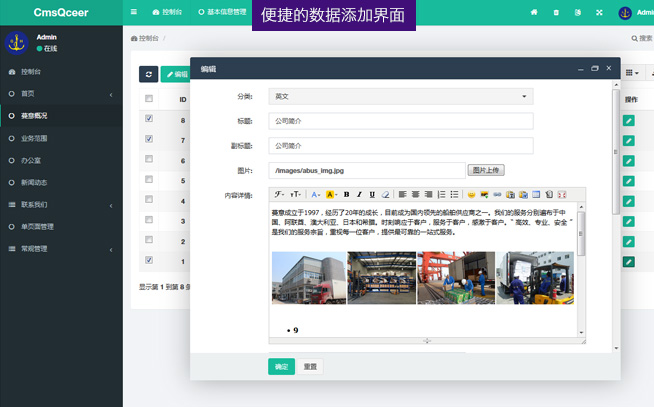Click the page-copy icon next to the table icon

[549, 194]
